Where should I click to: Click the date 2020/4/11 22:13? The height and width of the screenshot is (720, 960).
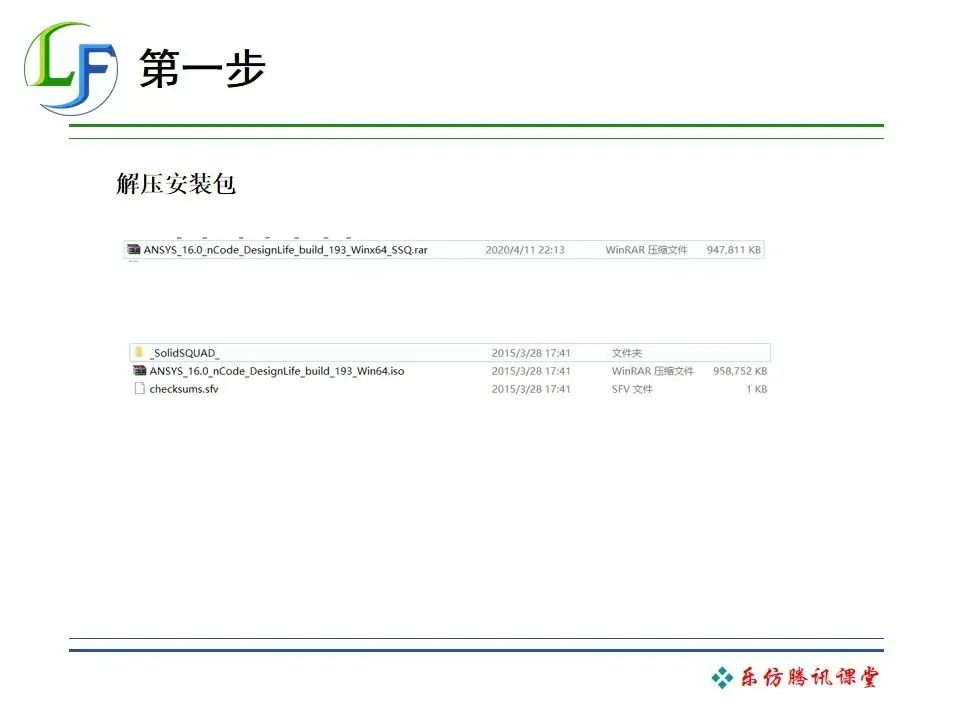(525, 250)
